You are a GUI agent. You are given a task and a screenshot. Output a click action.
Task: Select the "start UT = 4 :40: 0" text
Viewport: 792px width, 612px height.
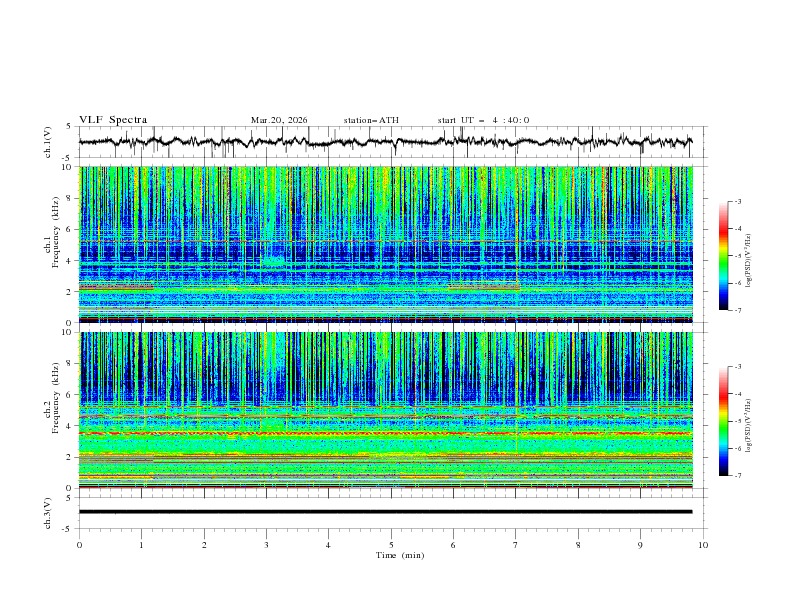[483, 120]
